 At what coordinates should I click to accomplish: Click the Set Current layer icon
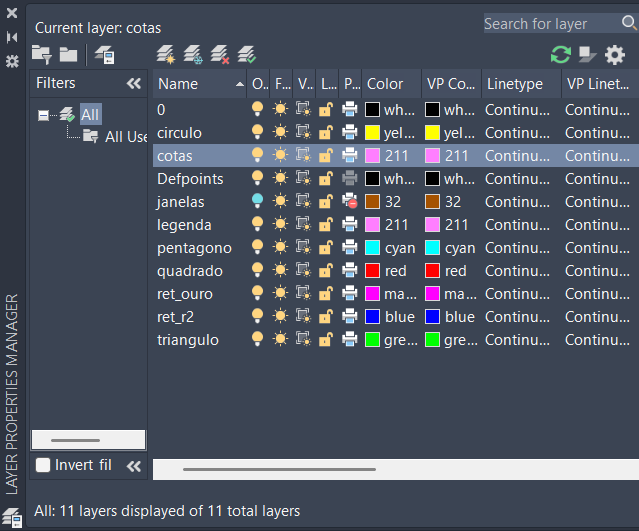[247, 55]
